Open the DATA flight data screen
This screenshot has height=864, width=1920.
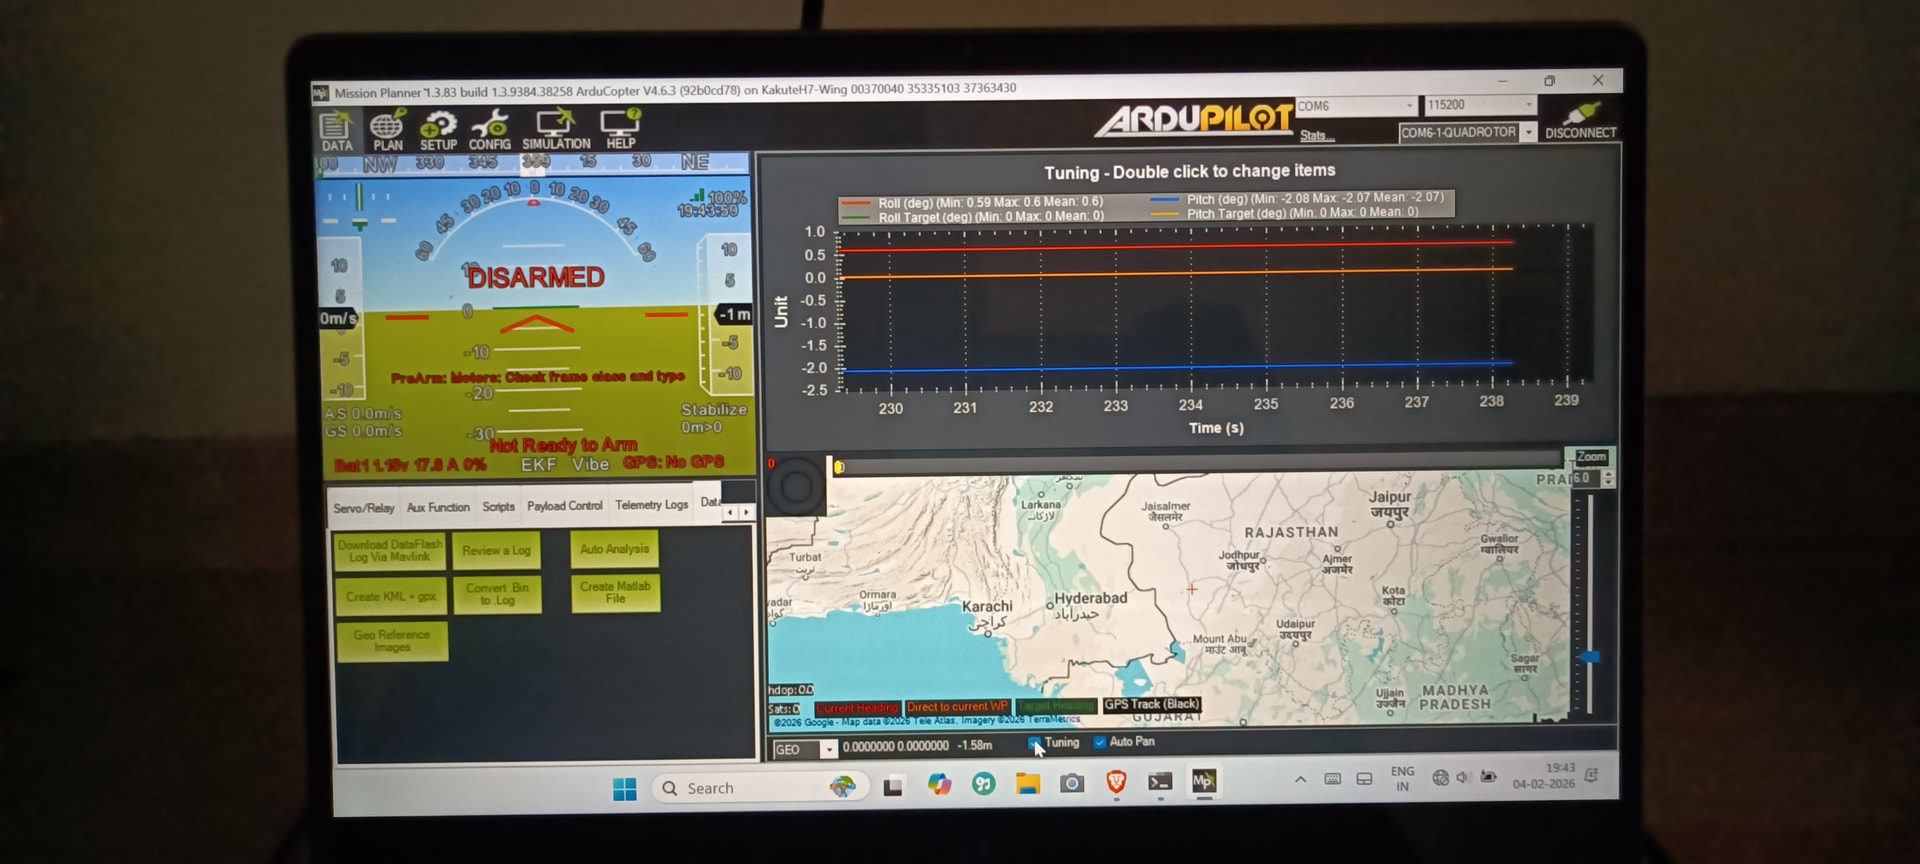click(x=336, y=132)
